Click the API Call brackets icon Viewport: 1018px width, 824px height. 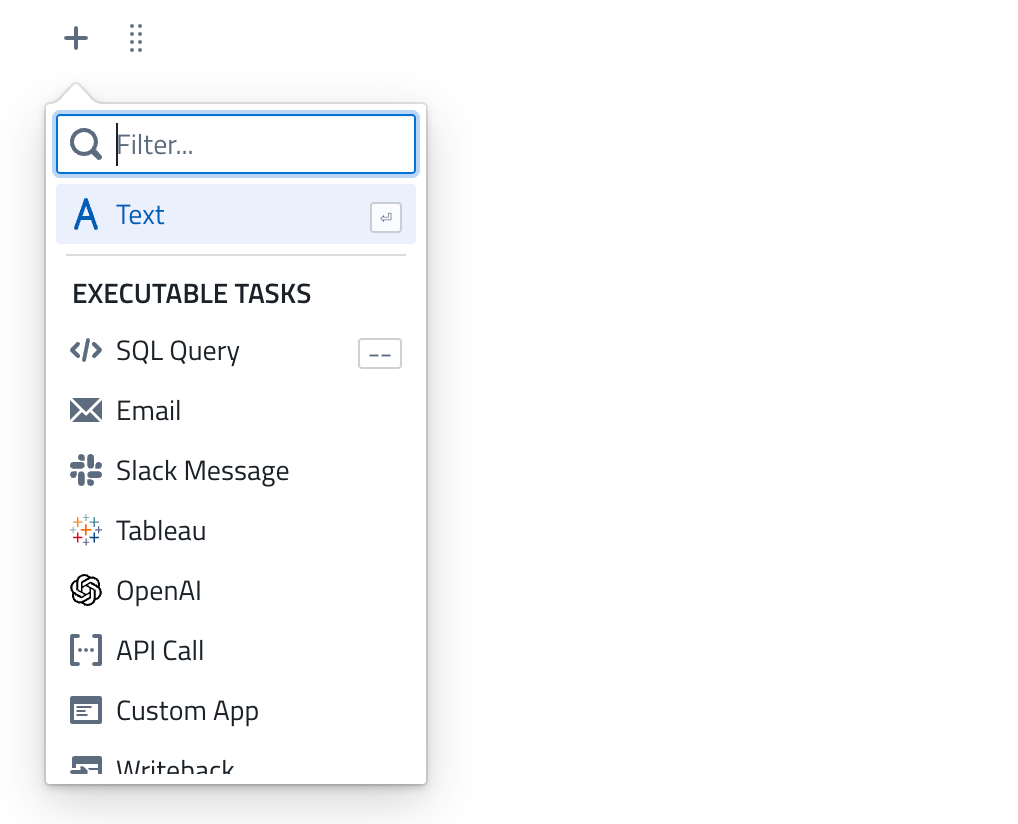[x=86, y=651]
